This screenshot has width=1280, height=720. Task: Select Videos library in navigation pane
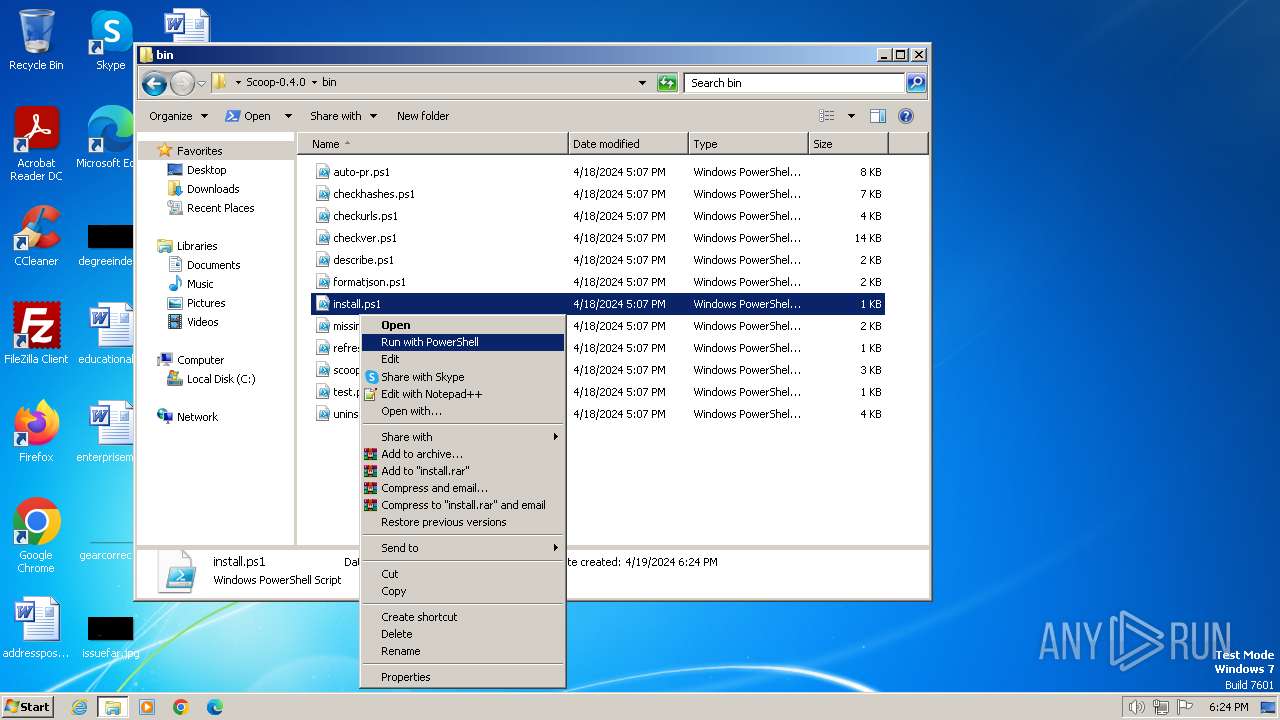coord(202,322)
